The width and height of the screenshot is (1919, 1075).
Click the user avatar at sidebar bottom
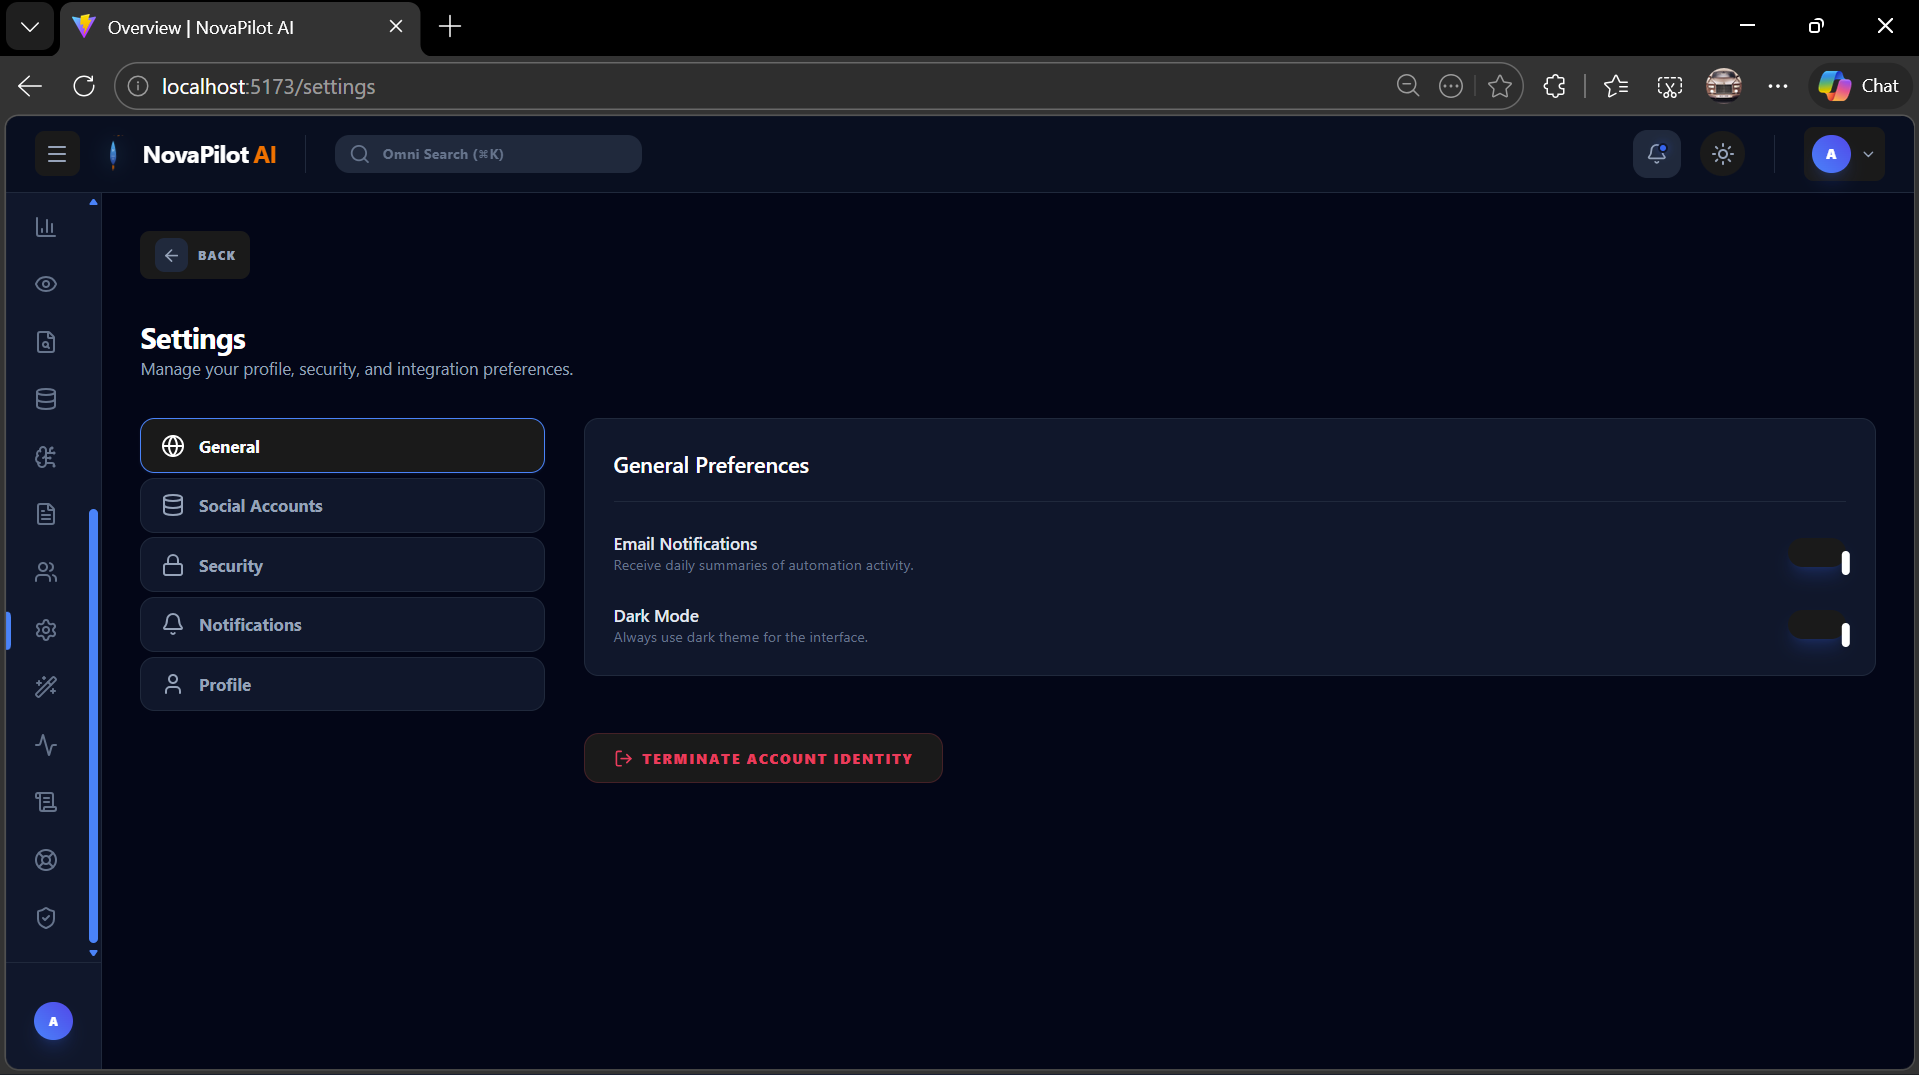point(54,1021)
